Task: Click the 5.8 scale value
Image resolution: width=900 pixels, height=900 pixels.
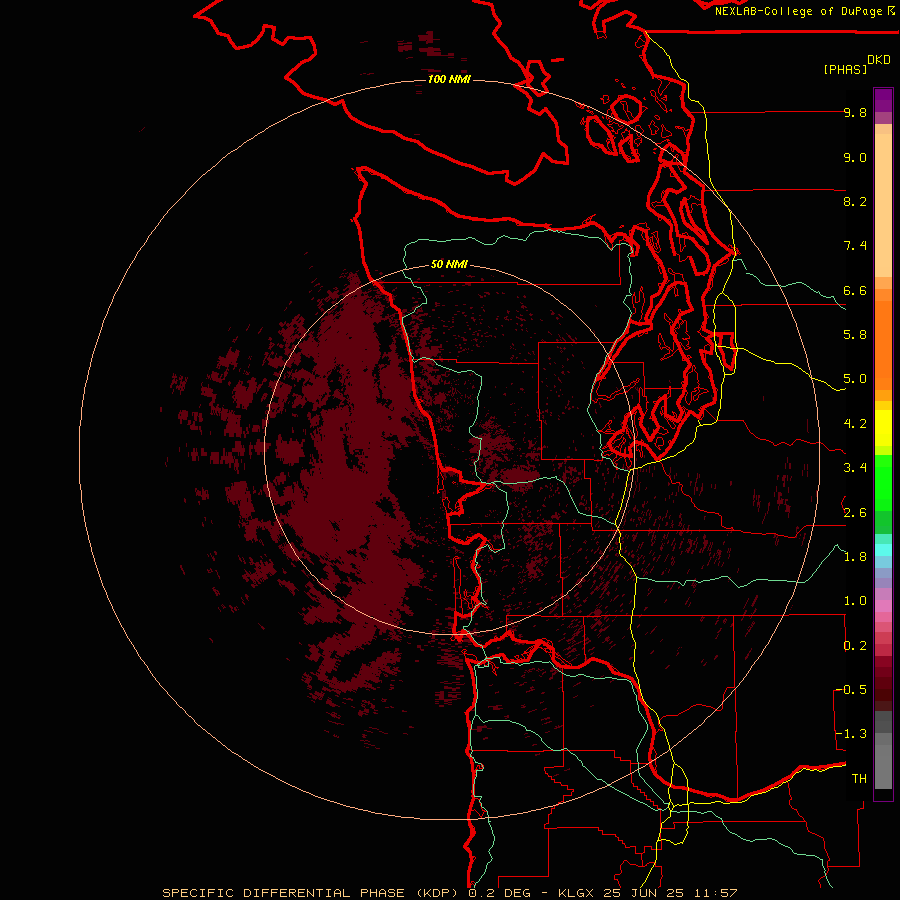Action: [855, 335]
